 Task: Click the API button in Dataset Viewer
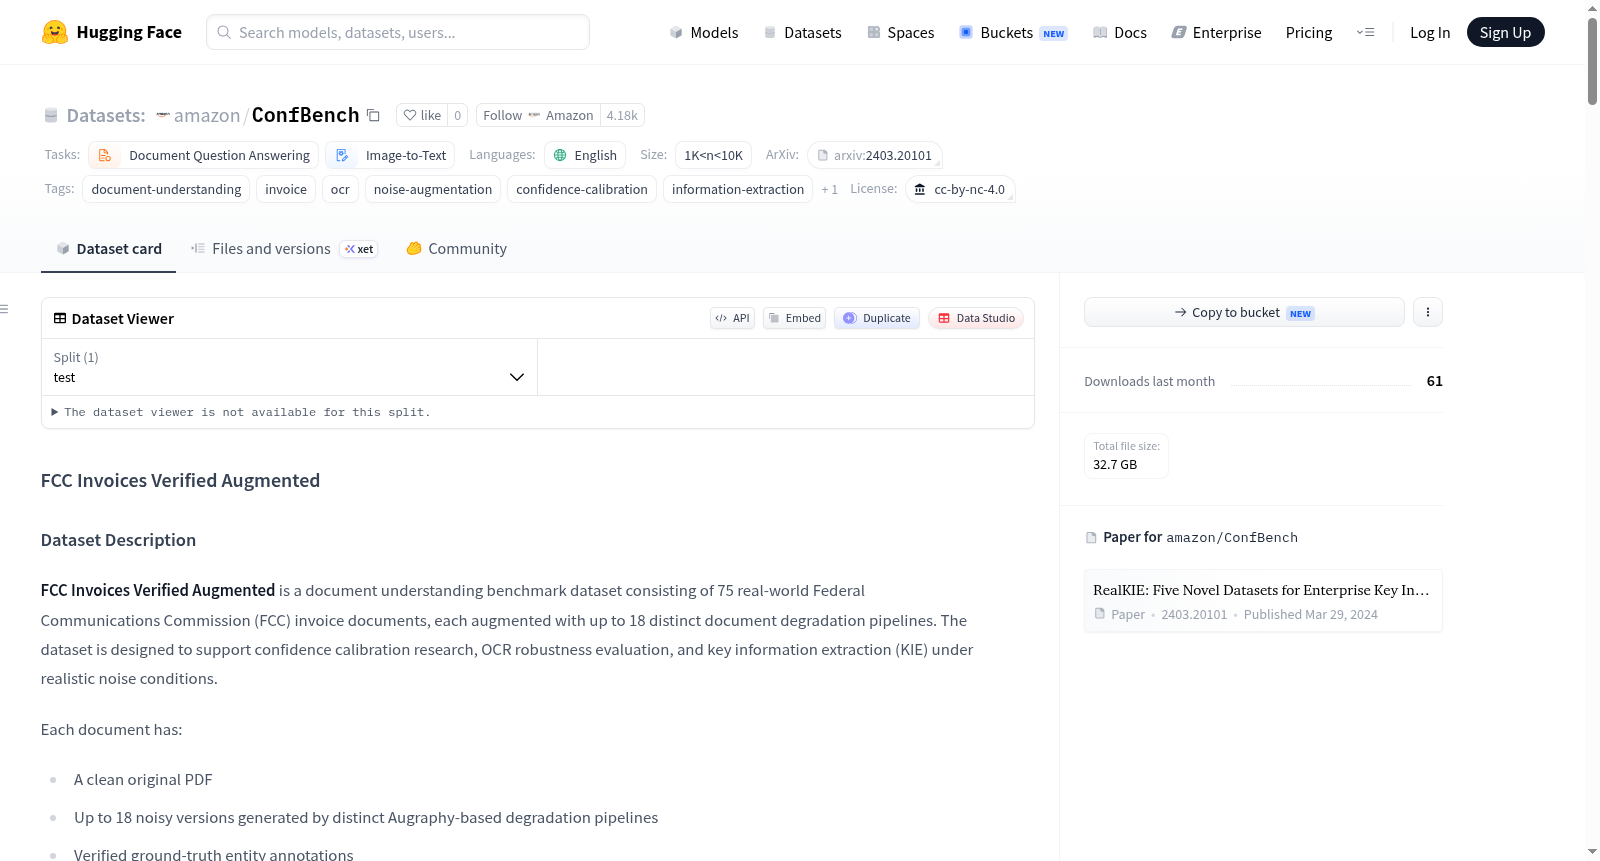point(732,318)
